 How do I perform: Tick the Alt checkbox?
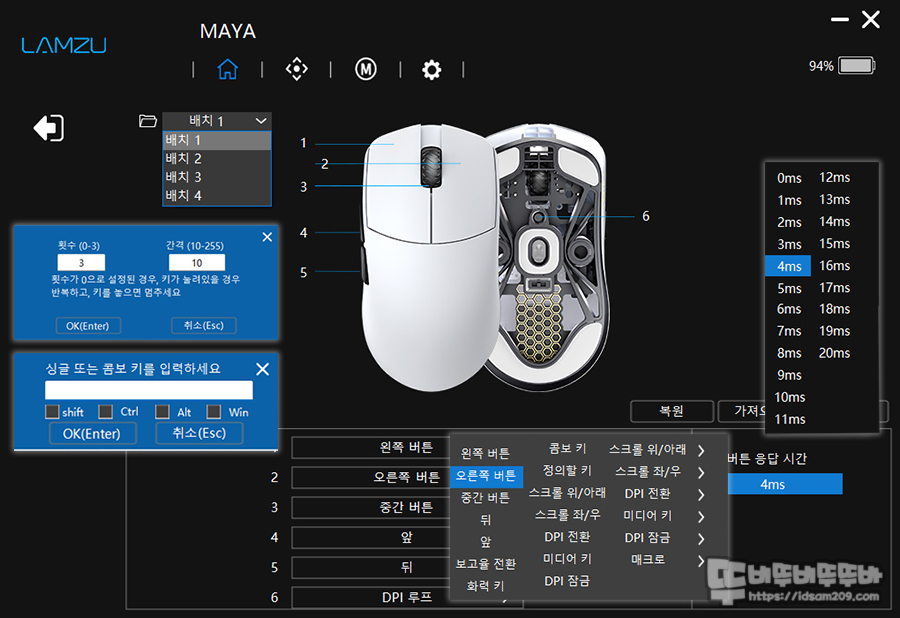point(162,411)
